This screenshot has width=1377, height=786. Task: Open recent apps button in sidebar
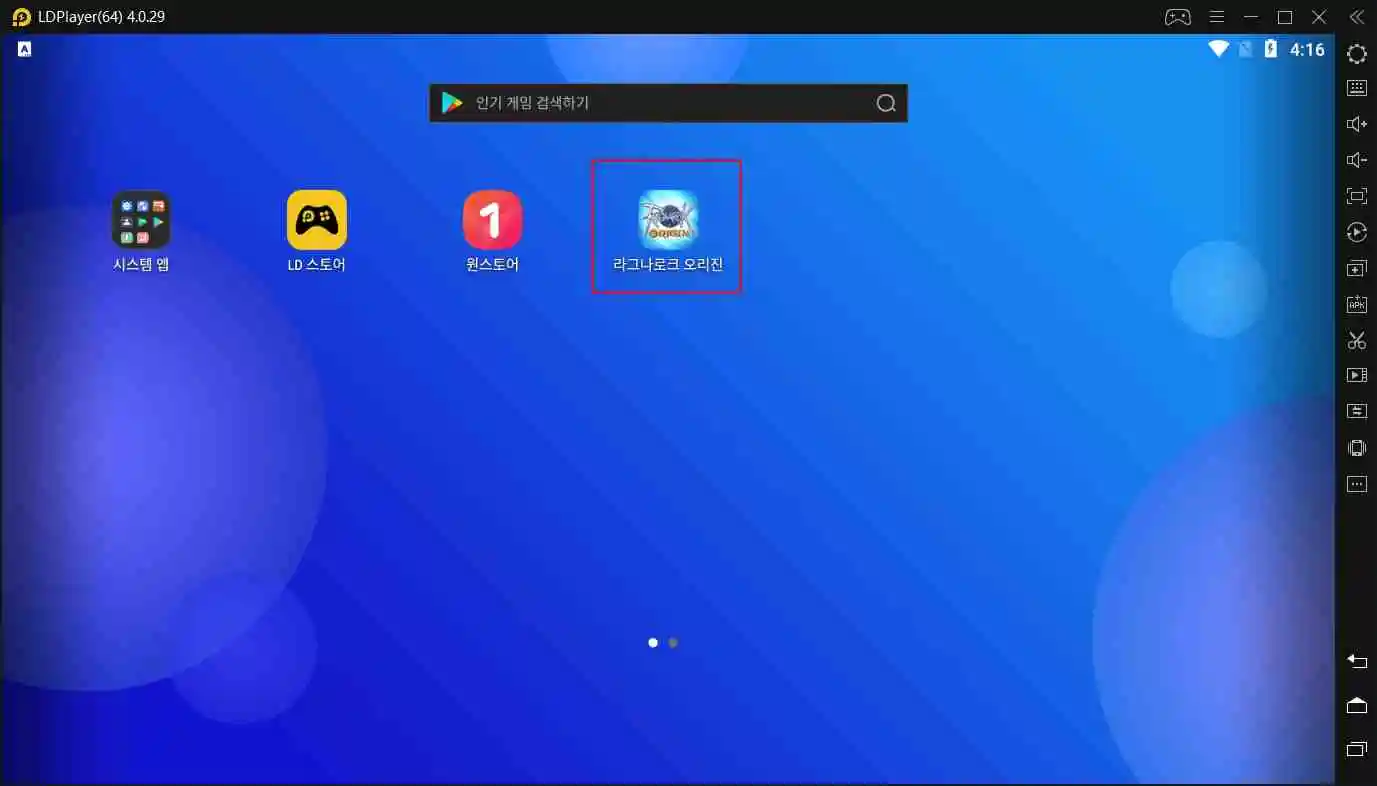pyautogui.click(x=1356, y=749)
